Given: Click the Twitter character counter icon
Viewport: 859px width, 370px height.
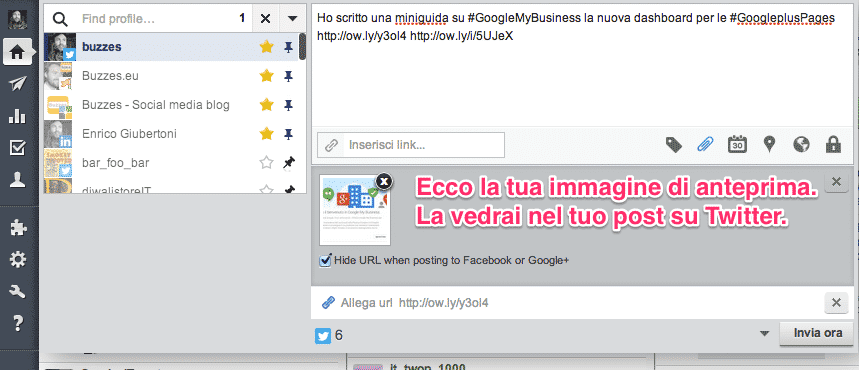Looking at the screenshot, I should tap(323, 335).
